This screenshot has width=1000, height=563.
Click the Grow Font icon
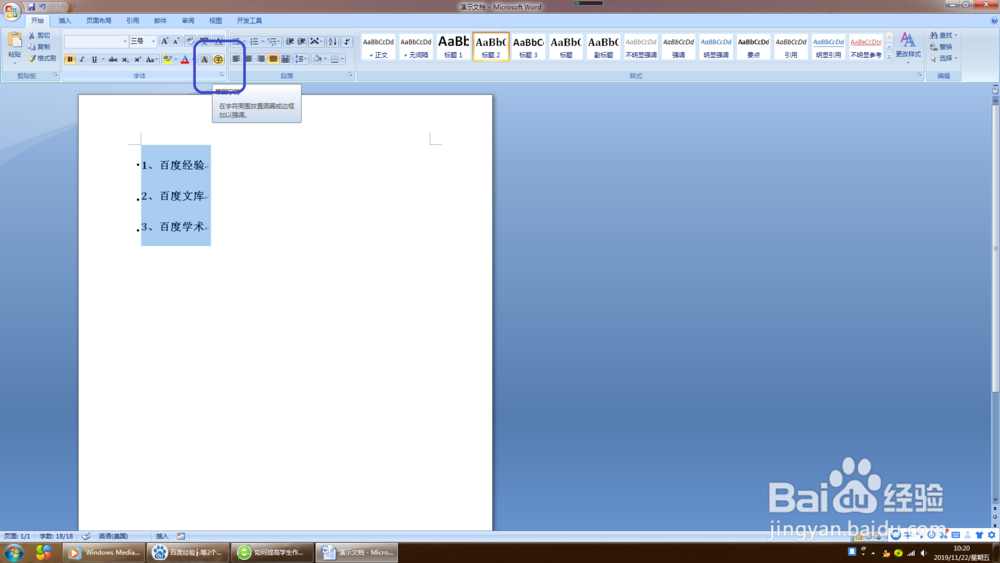(165, 41)
